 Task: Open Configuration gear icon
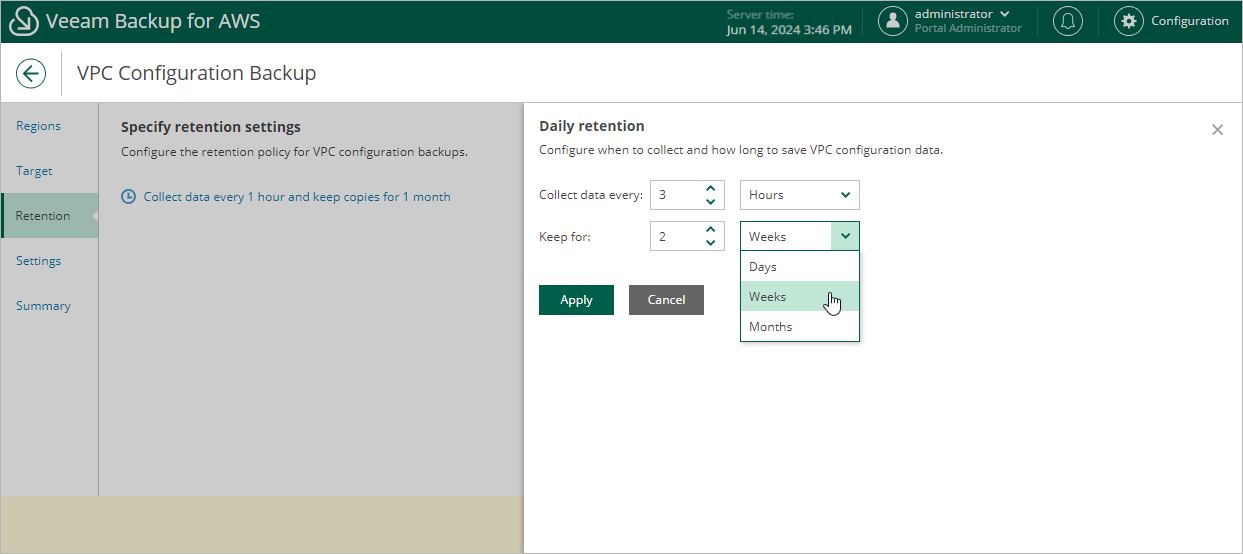(x=1129, y=21)
